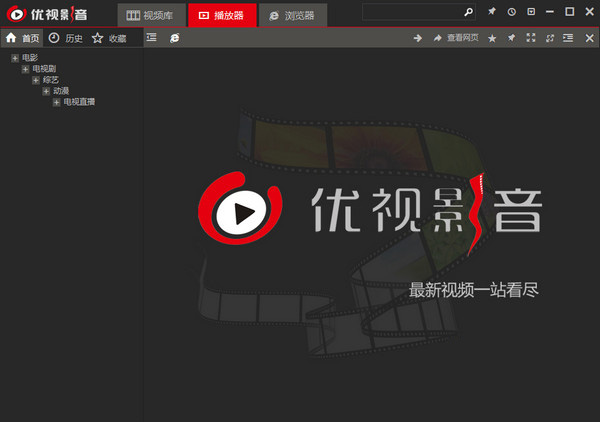Expand the 电视直播 tree node
This screenshot has width=600, height=422.
click(x=56, y=102)
